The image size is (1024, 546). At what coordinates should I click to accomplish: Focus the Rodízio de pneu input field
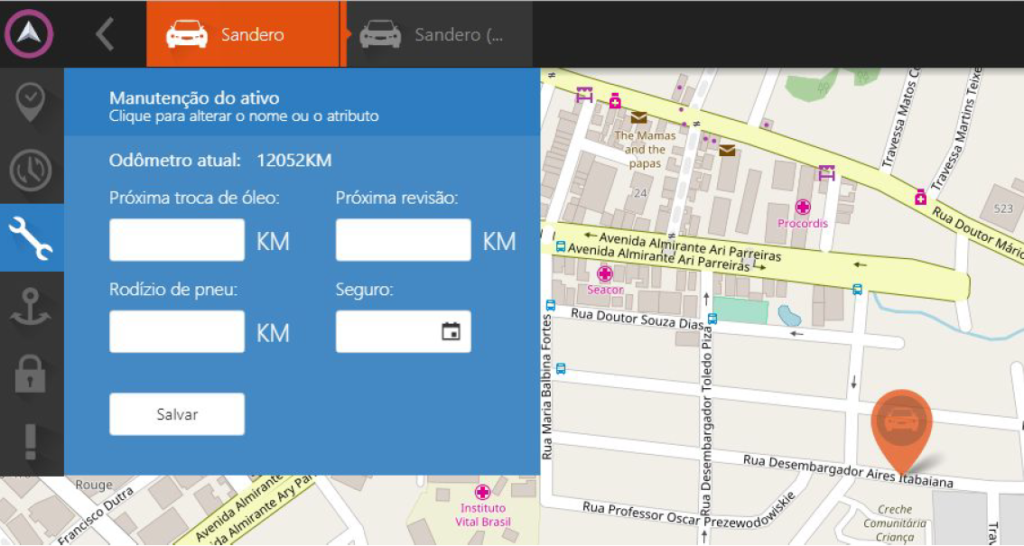[x=177, y=332]
